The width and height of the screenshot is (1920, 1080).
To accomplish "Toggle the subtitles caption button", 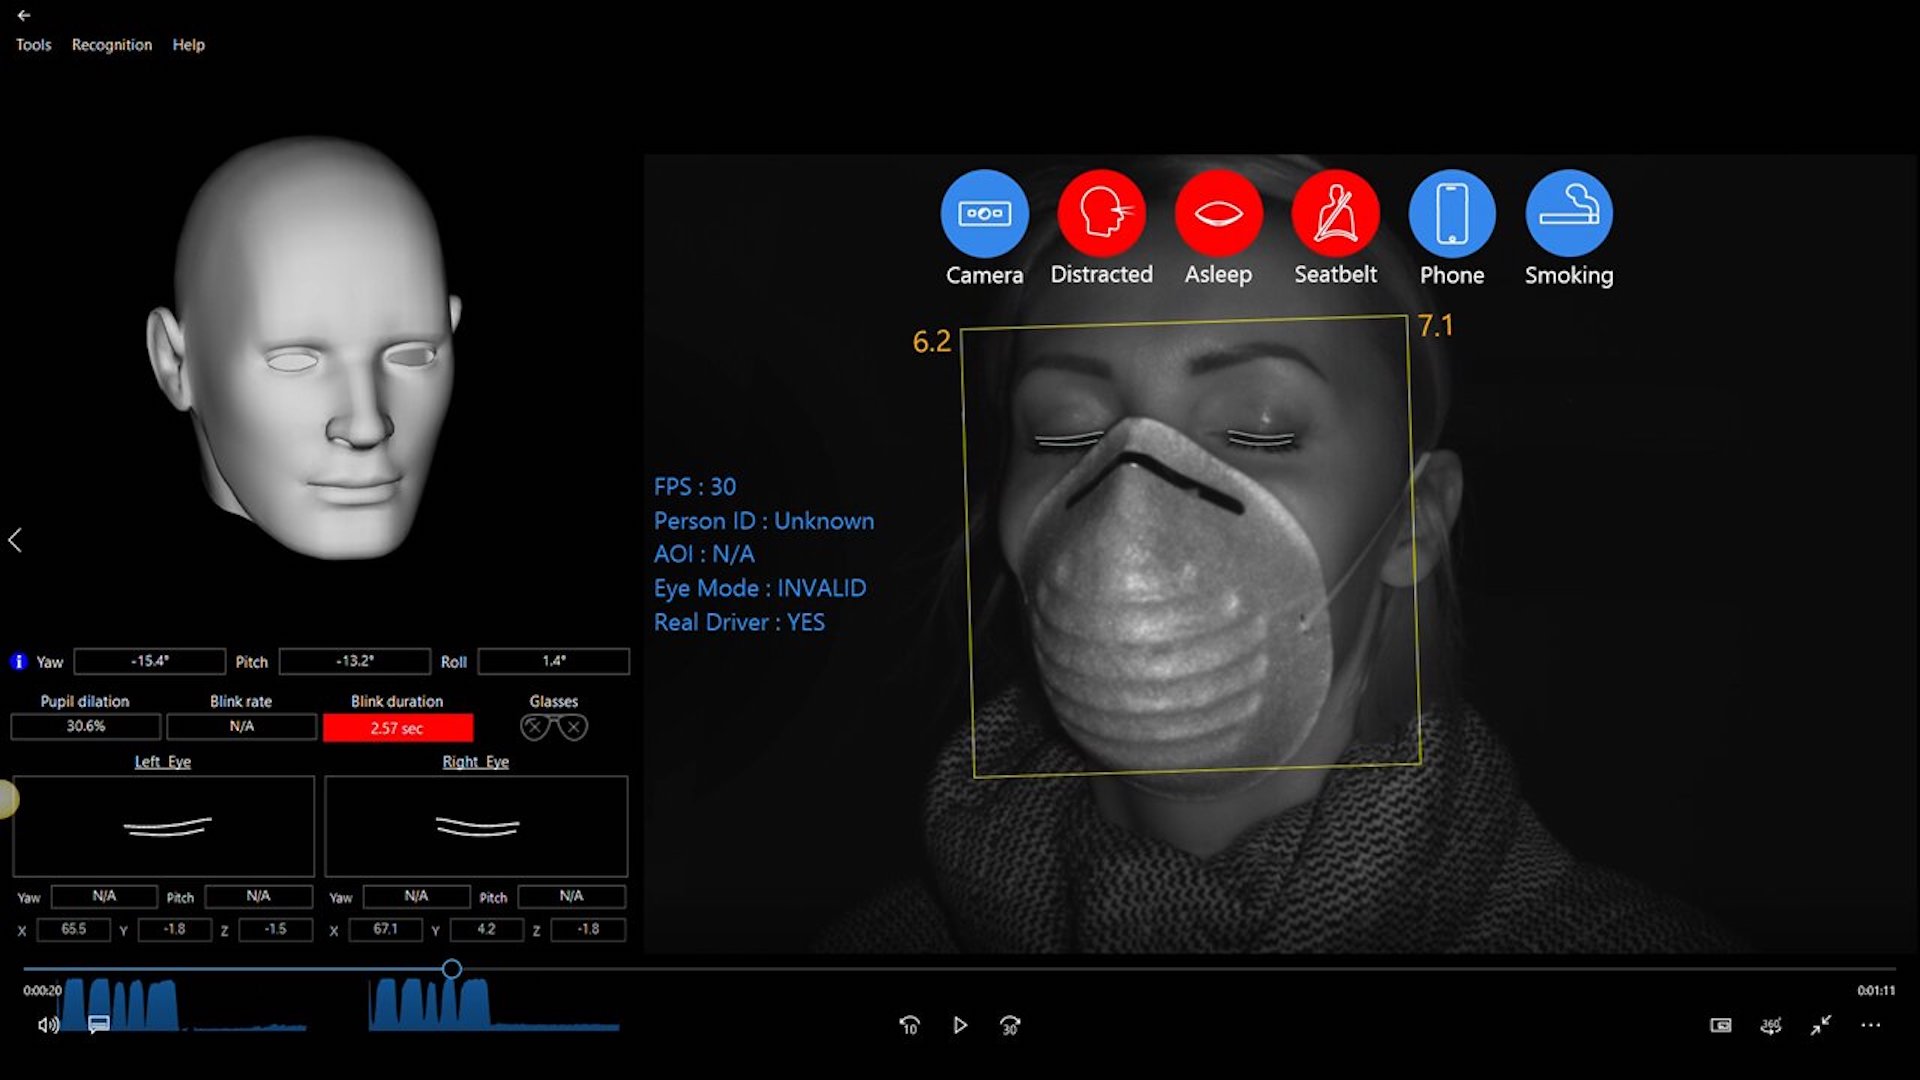I will 98,1024.
